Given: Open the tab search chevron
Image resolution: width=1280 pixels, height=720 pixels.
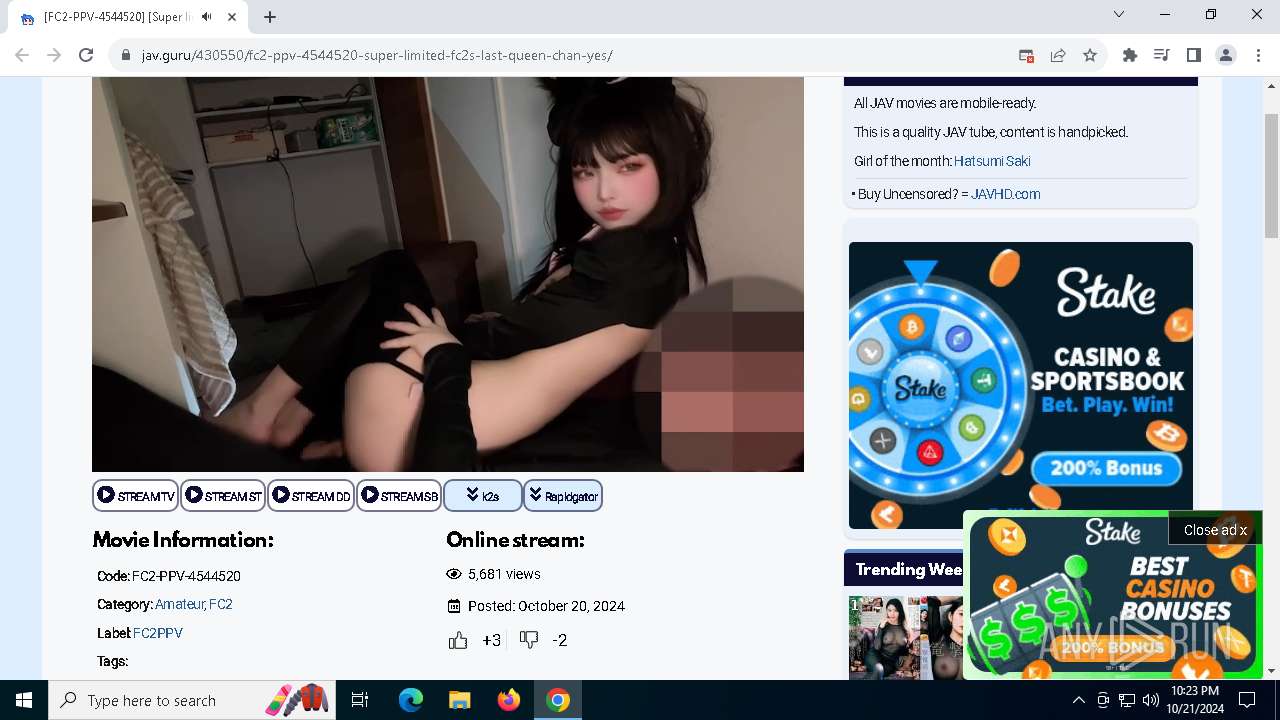Looking at the screenshot, I should click(x=1119, y=14).
